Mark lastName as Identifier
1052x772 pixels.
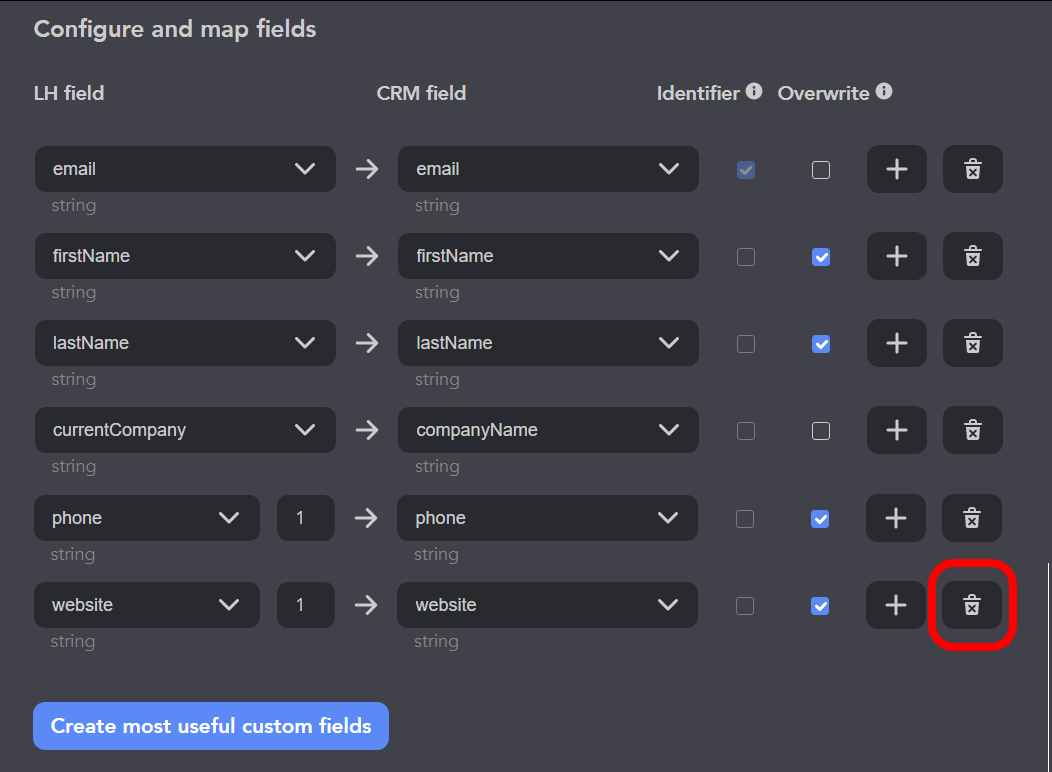745,344
